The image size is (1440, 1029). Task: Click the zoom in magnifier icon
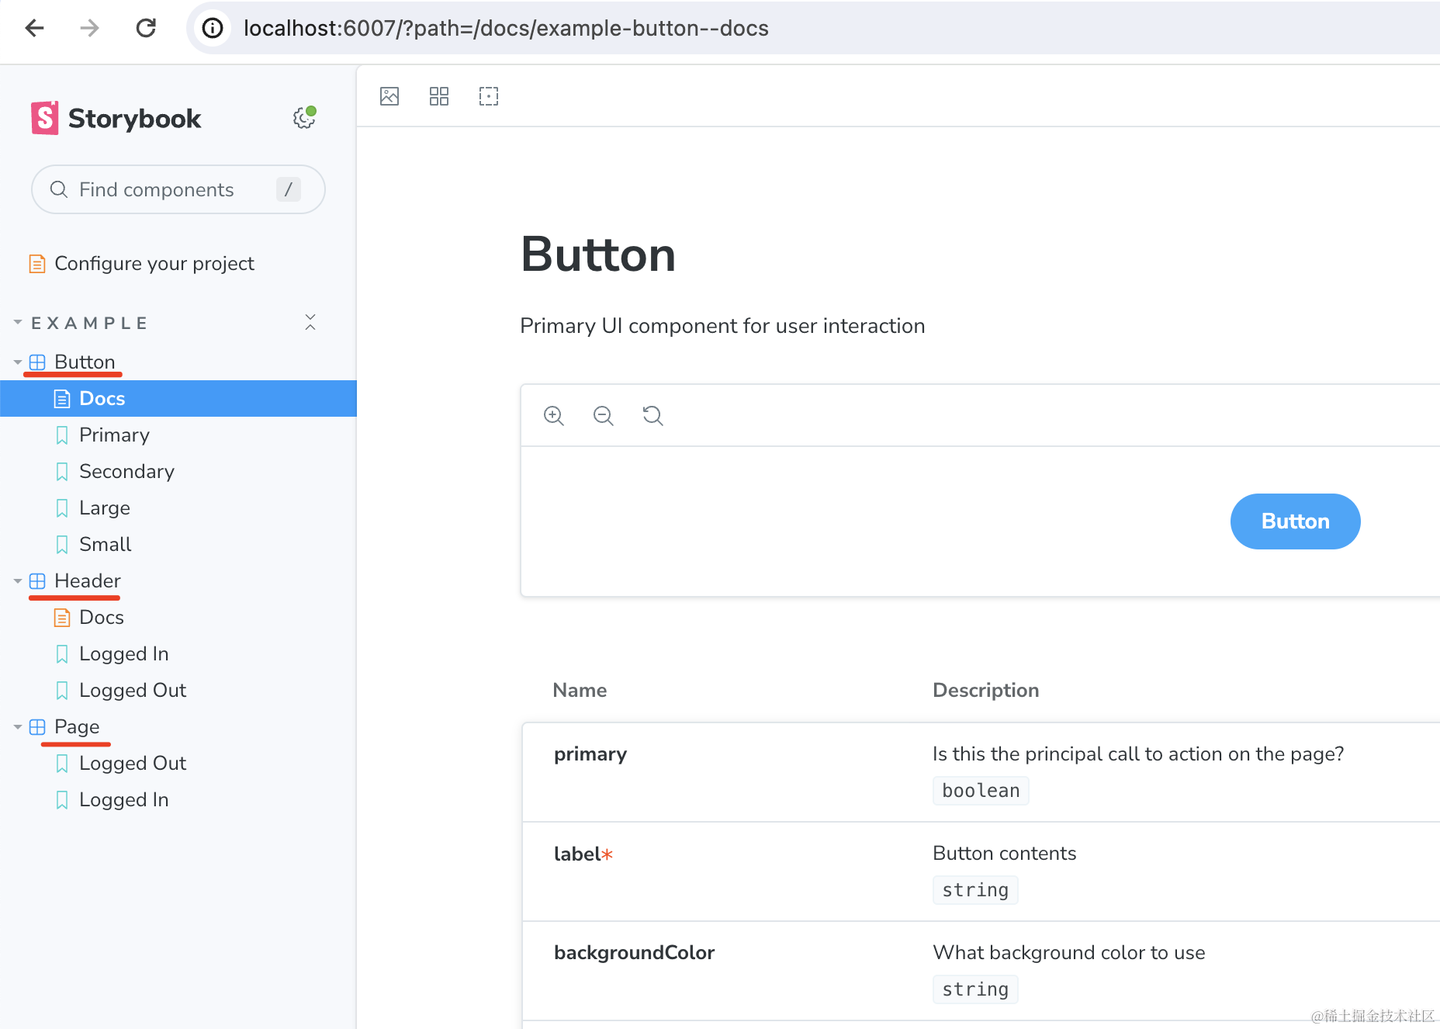pos(554,416)
